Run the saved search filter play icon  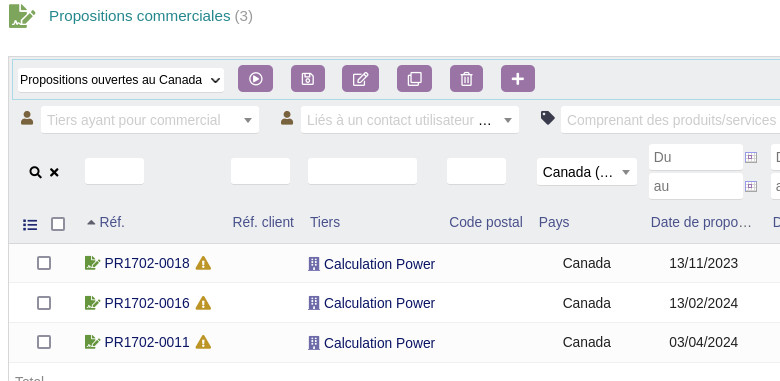tap(255, 79)
